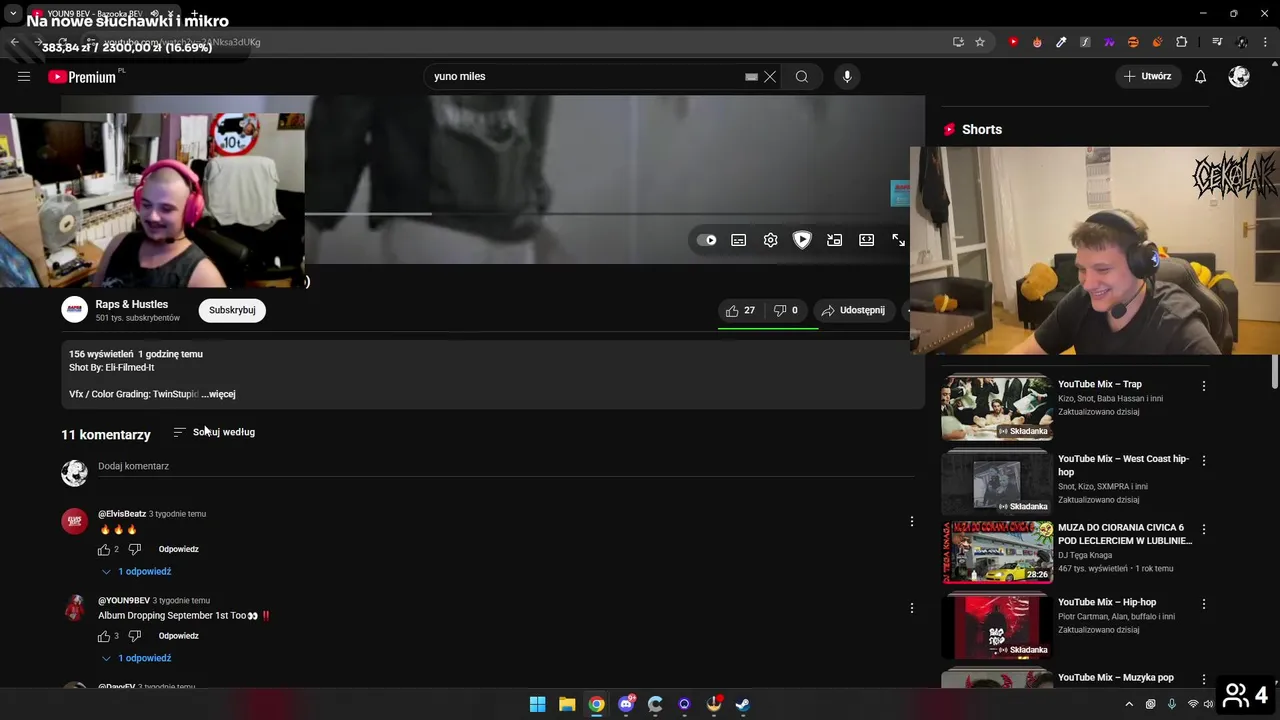This screenshot has width=1280, height=720.
Task: Bookmark the page with the star icon
Action: tap(980, 42)
